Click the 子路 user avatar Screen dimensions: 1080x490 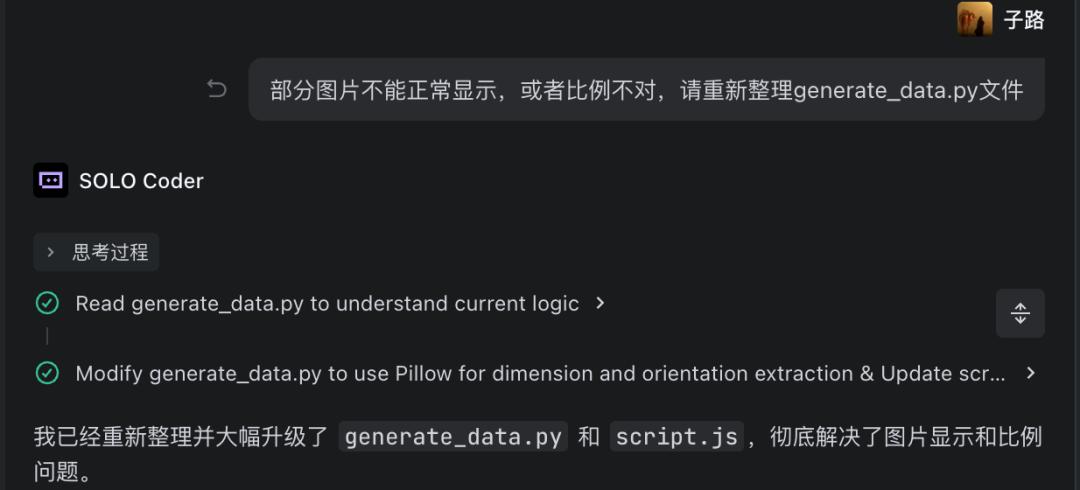974,19
